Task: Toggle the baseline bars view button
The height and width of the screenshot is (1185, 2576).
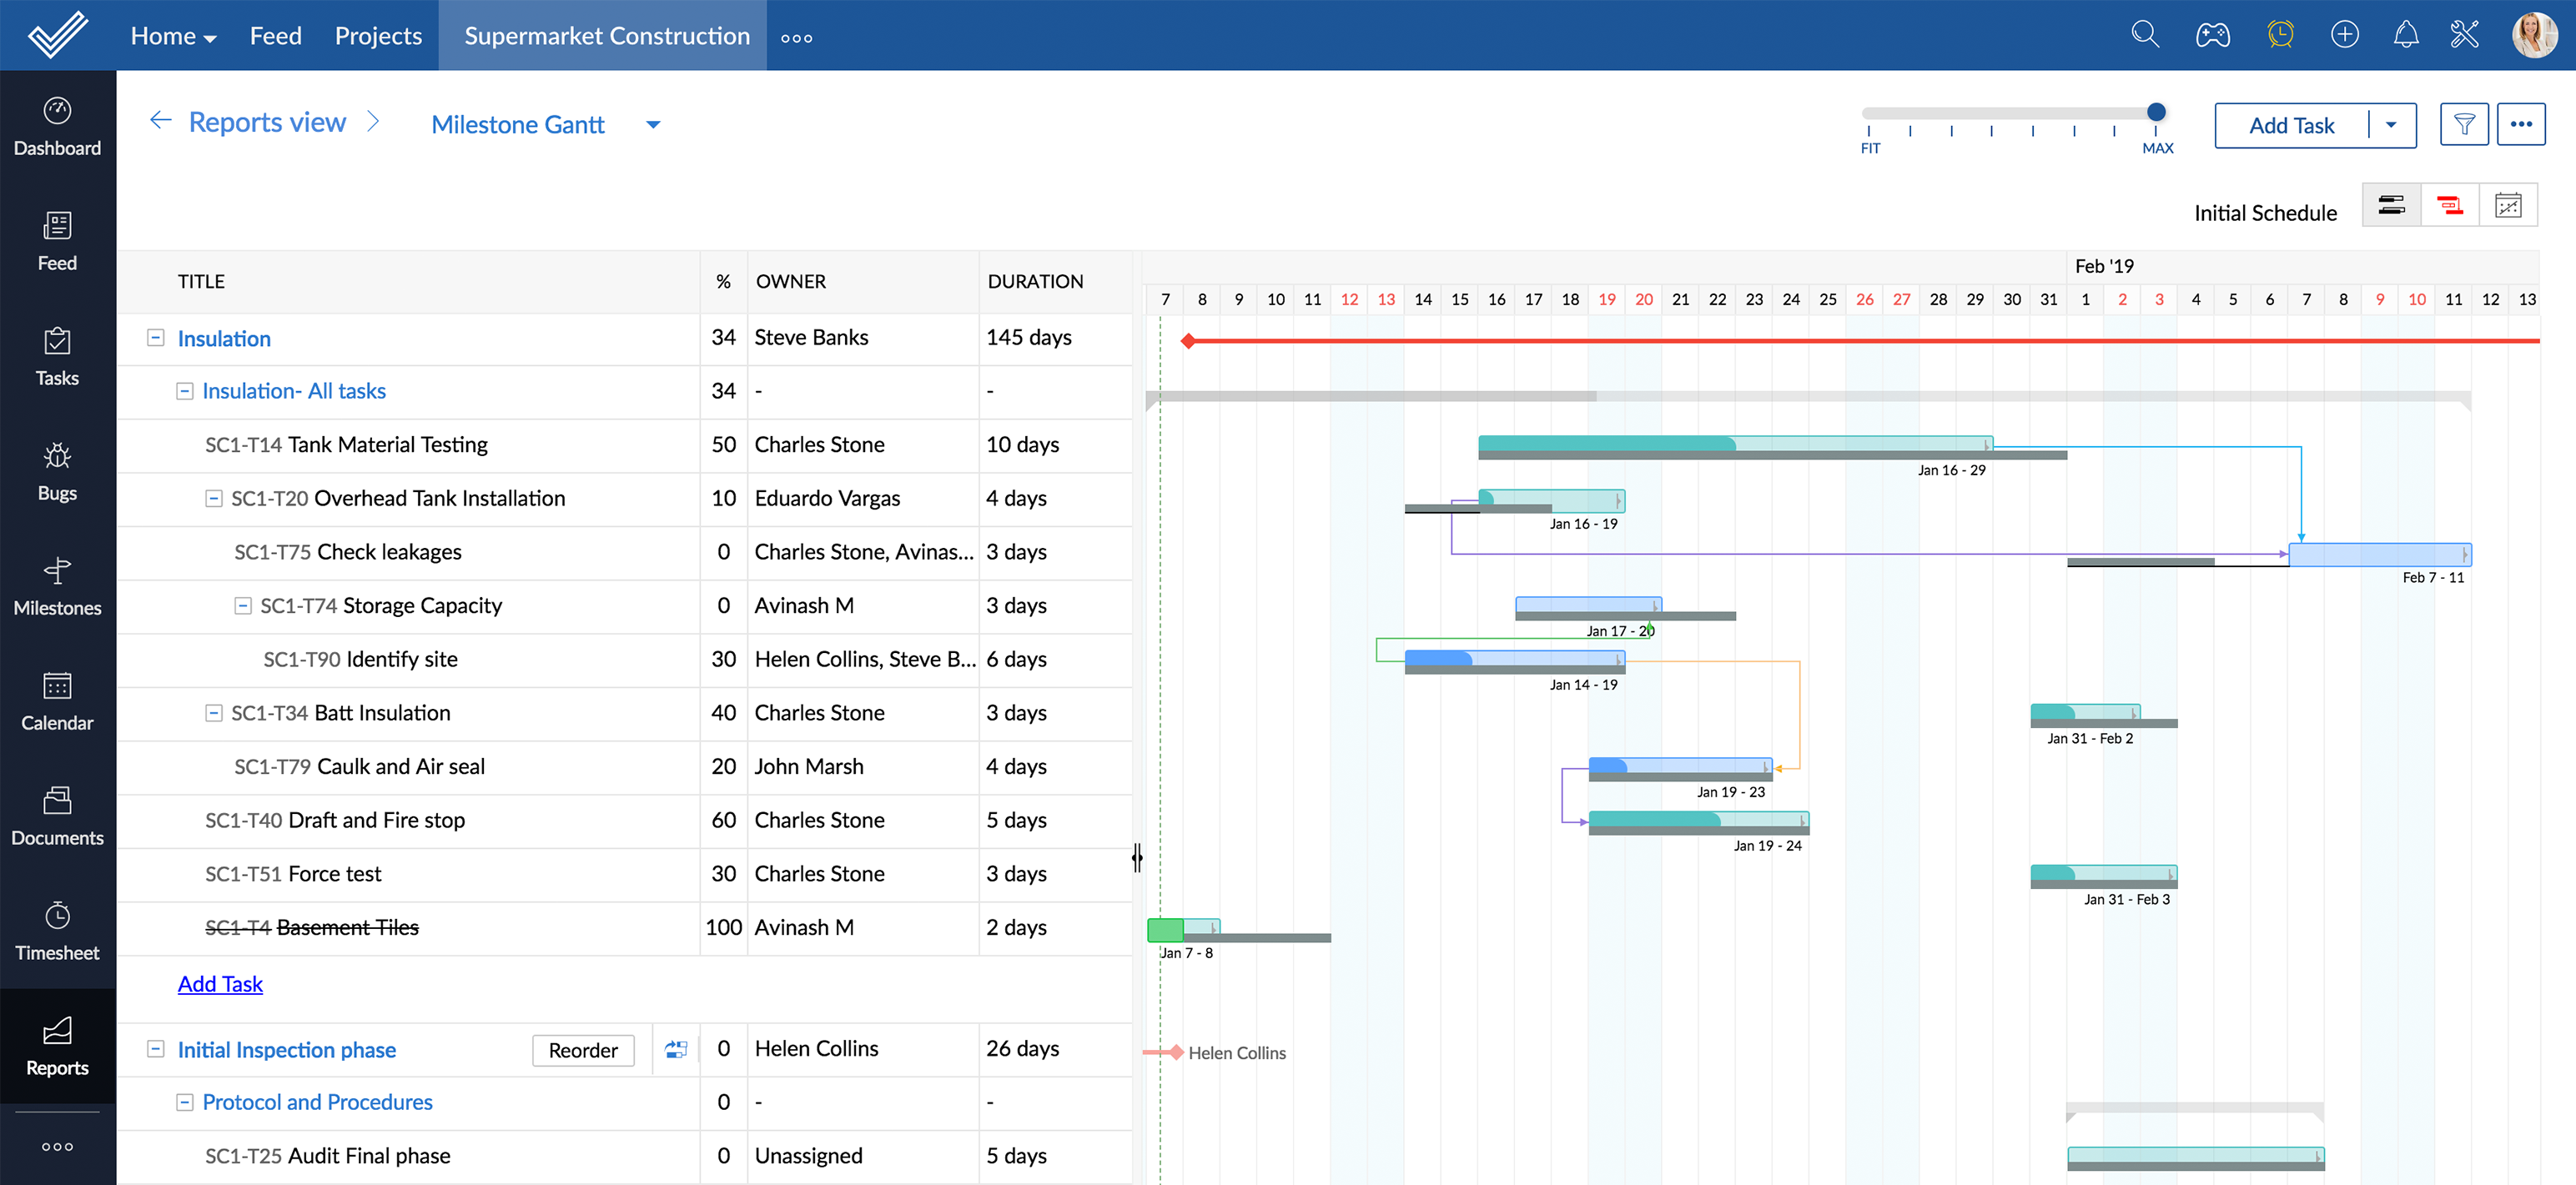Action: click(2391, 206)
